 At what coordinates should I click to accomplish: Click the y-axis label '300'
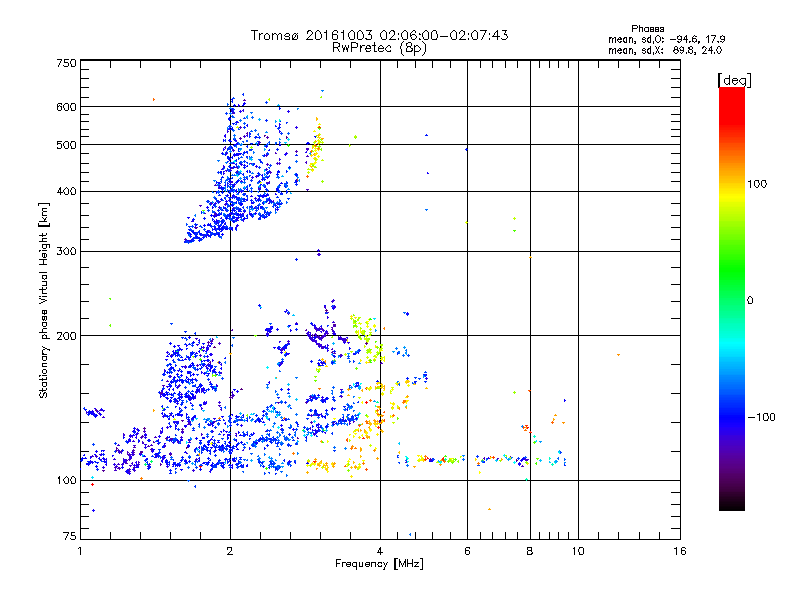point(66,252)
